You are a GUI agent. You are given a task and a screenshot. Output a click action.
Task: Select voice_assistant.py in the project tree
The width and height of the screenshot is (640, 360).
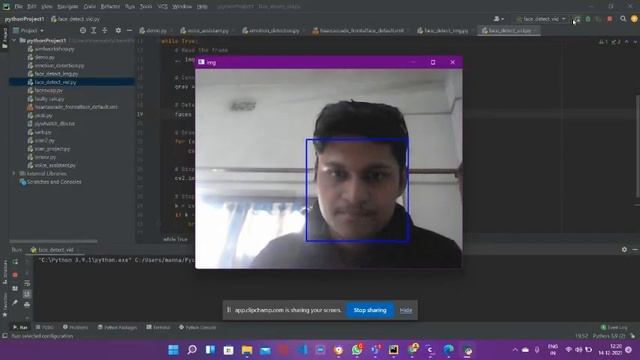(52, 165)
